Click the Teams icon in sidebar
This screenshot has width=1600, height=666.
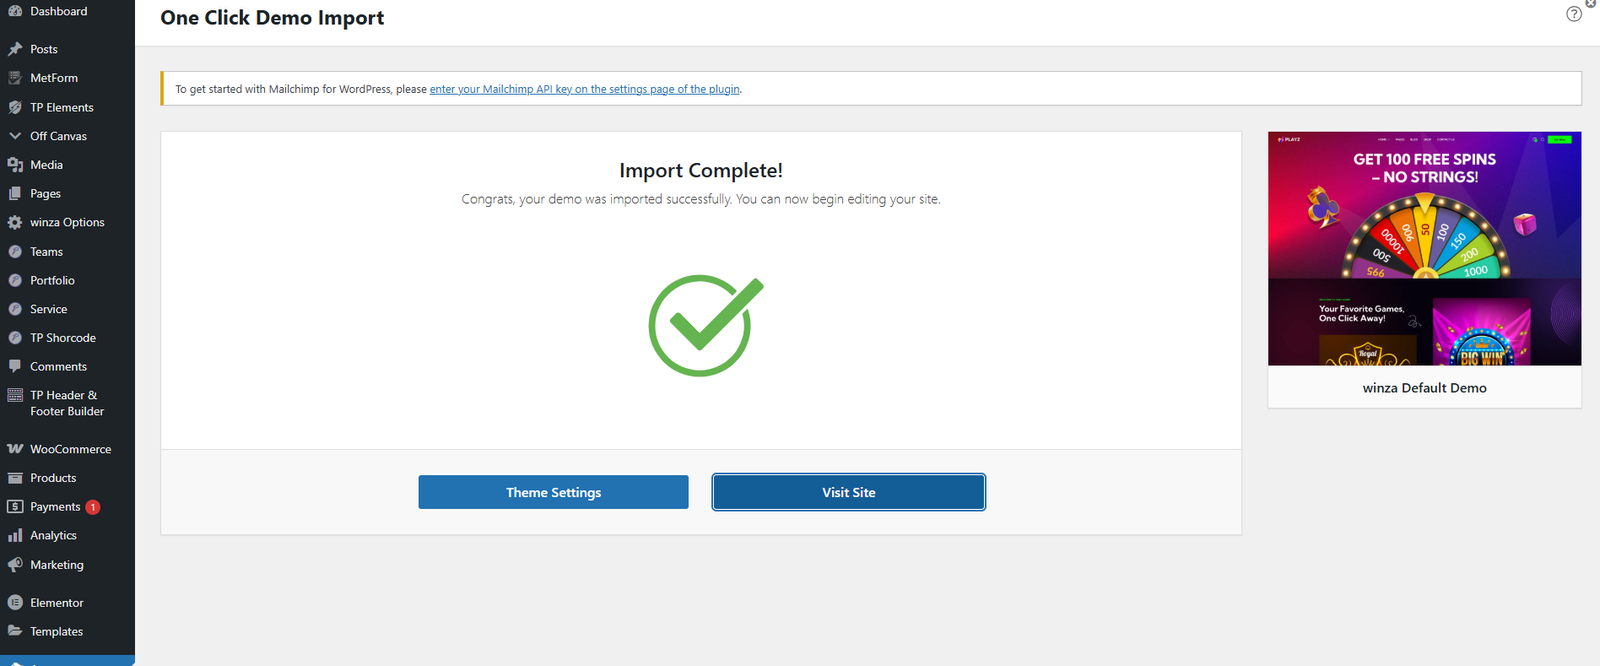coord(15,252)
